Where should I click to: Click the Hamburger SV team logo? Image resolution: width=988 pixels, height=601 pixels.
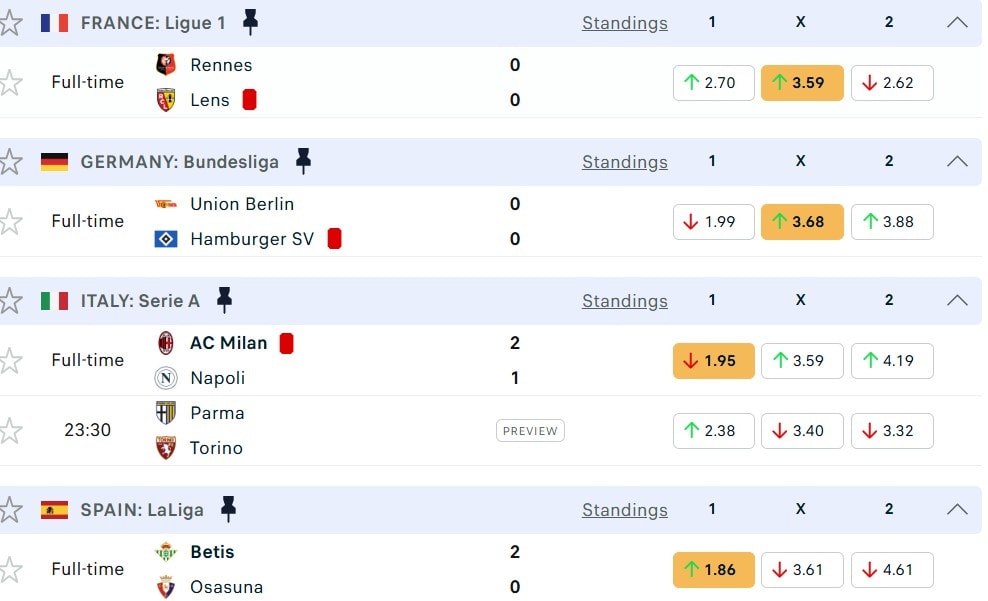click(166, 239)
